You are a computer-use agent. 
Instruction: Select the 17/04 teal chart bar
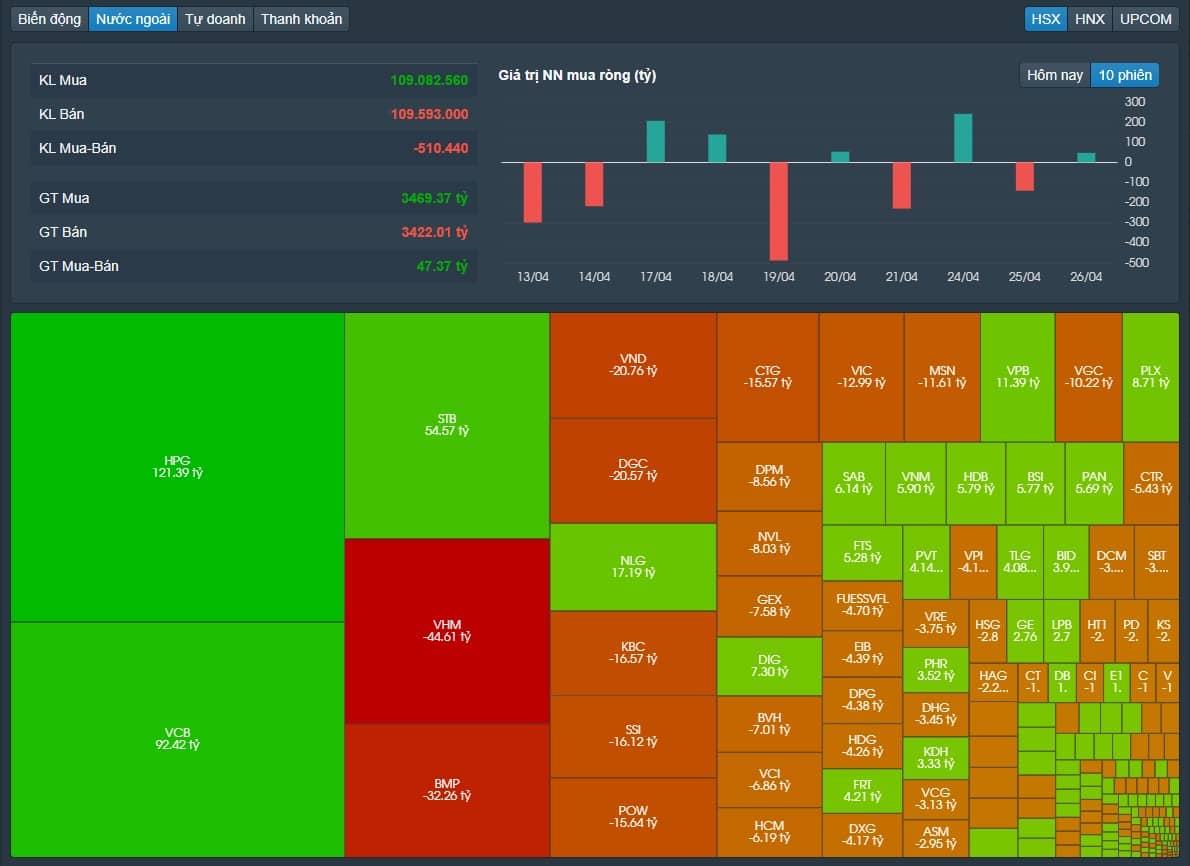coord(656,142)
